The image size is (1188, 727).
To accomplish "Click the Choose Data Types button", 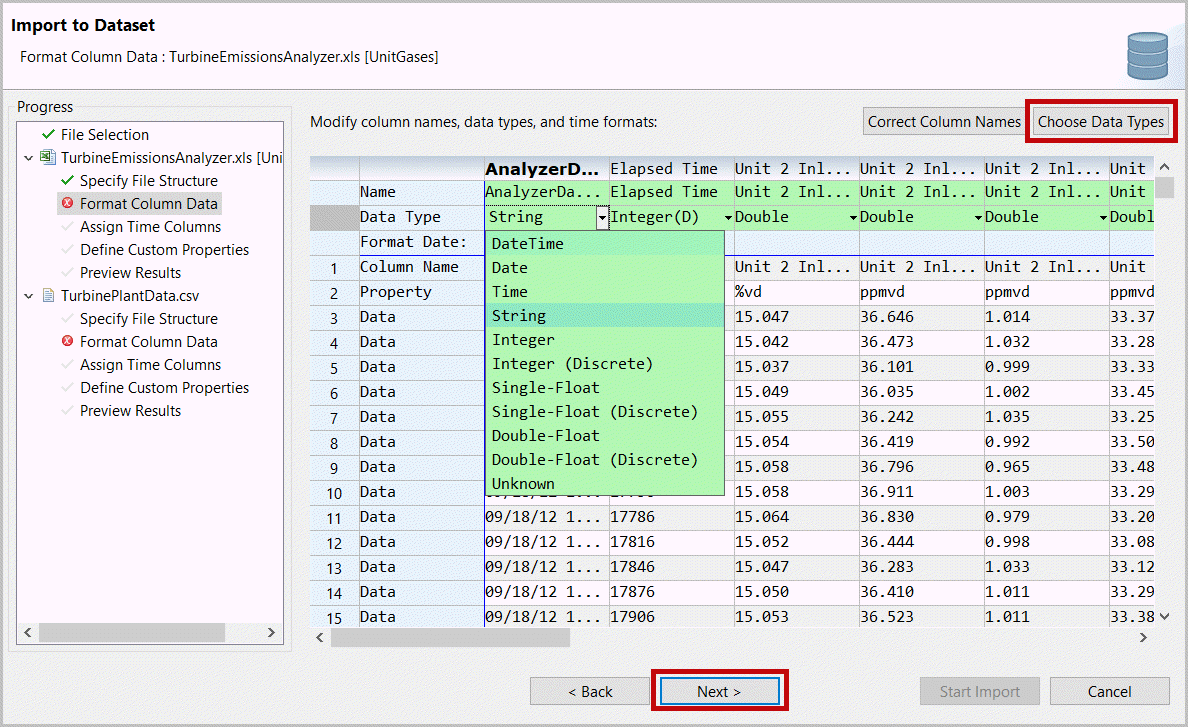I will pos(1101,122).
